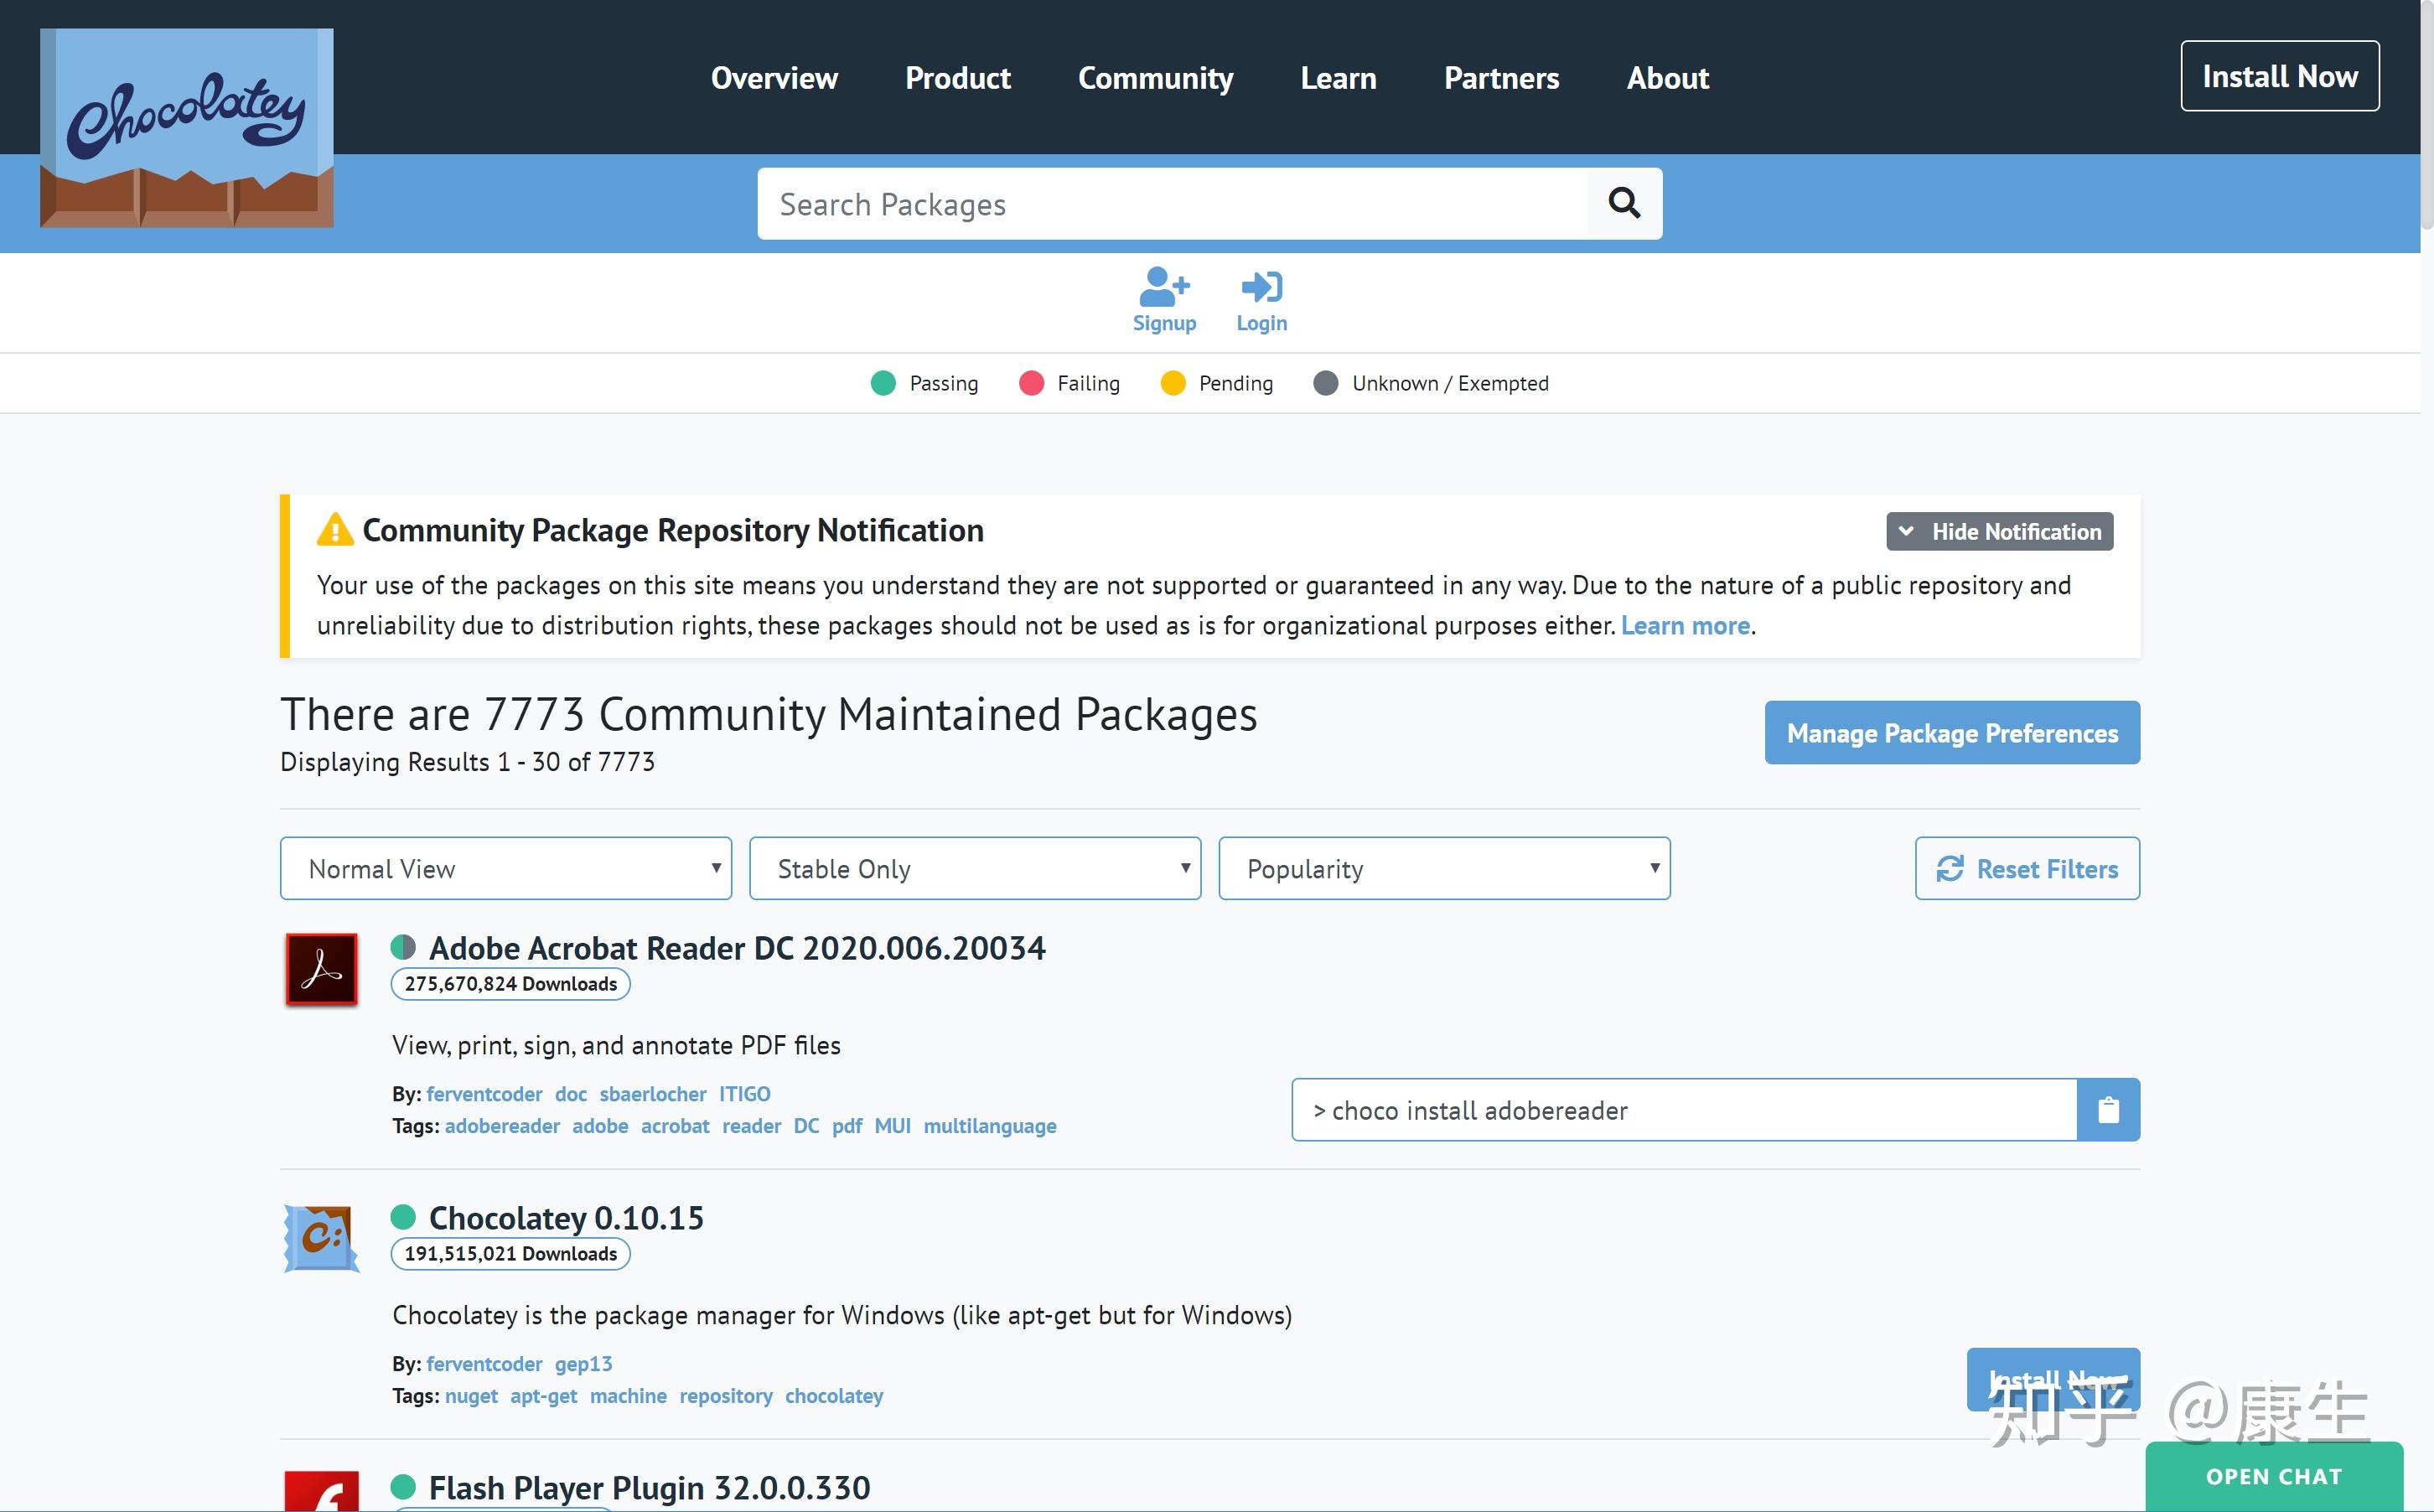Click the Flash Player Plugin package icon
The height and width of the screenshot is (1512, 2434).
[x=321, y=1491]
